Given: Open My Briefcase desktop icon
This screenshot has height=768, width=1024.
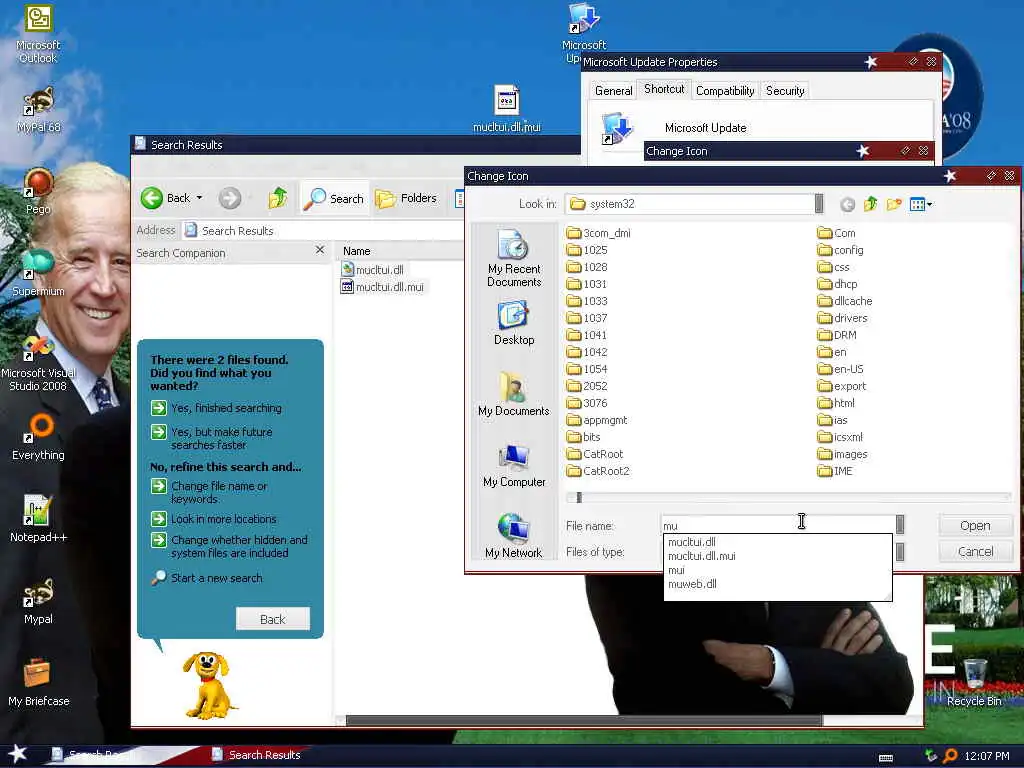Looking at the screenshot, I should [38, 683].
